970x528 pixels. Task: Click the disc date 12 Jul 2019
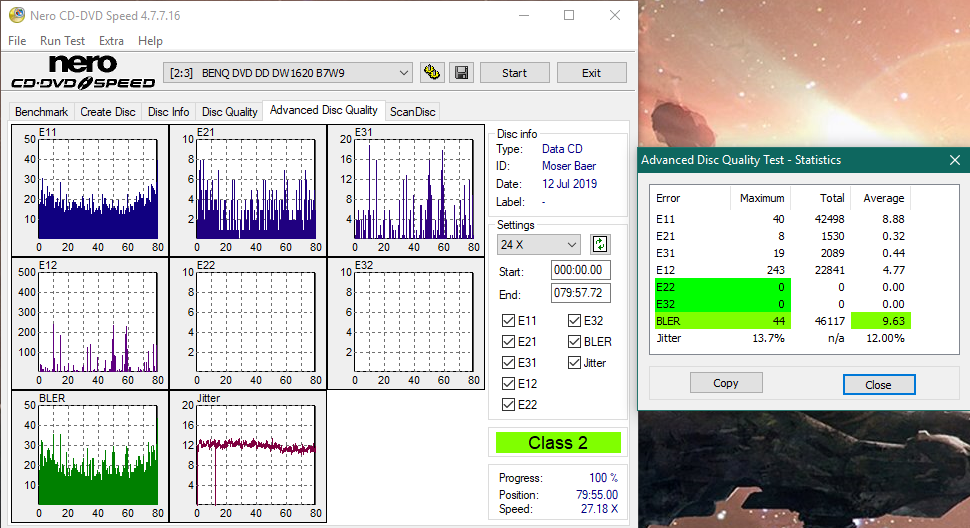[x=569, y=184]
